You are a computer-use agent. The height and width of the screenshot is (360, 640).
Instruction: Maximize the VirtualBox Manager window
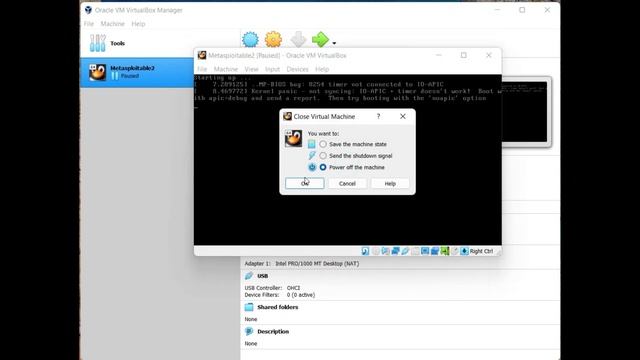[x=522, y=10]
